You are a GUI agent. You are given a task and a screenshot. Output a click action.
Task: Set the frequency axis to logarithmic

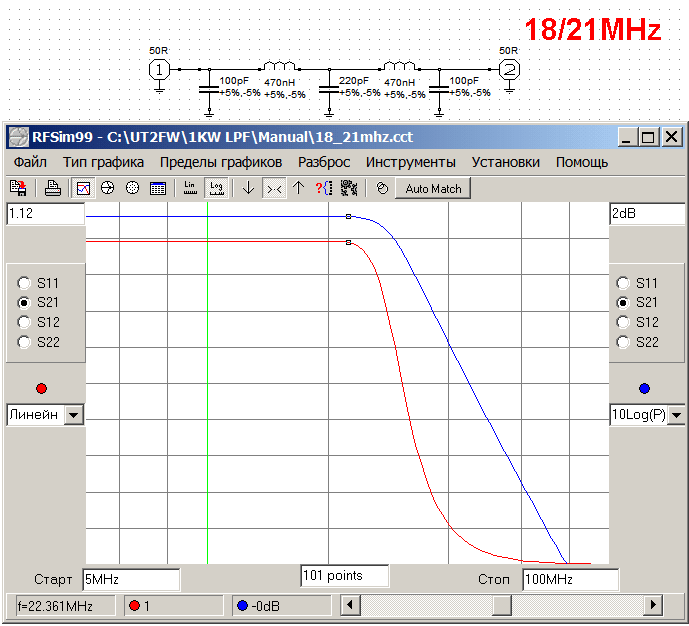click(x=216, y=188)
